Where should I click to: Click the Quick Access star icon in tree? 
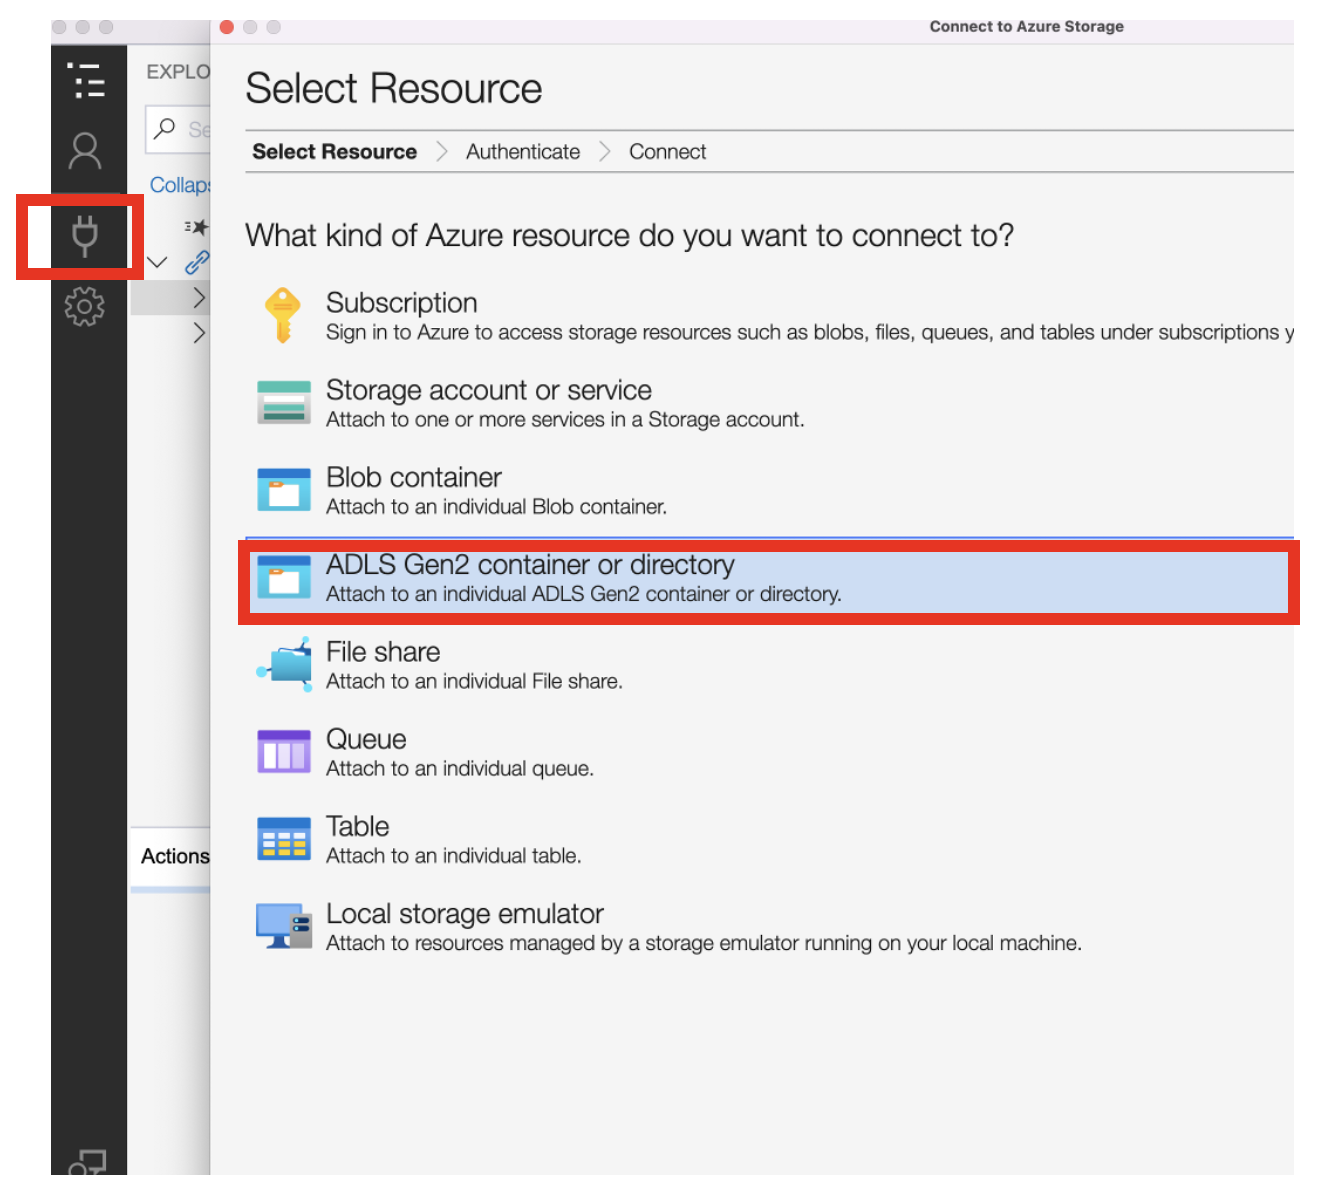[x=196, y=227]
